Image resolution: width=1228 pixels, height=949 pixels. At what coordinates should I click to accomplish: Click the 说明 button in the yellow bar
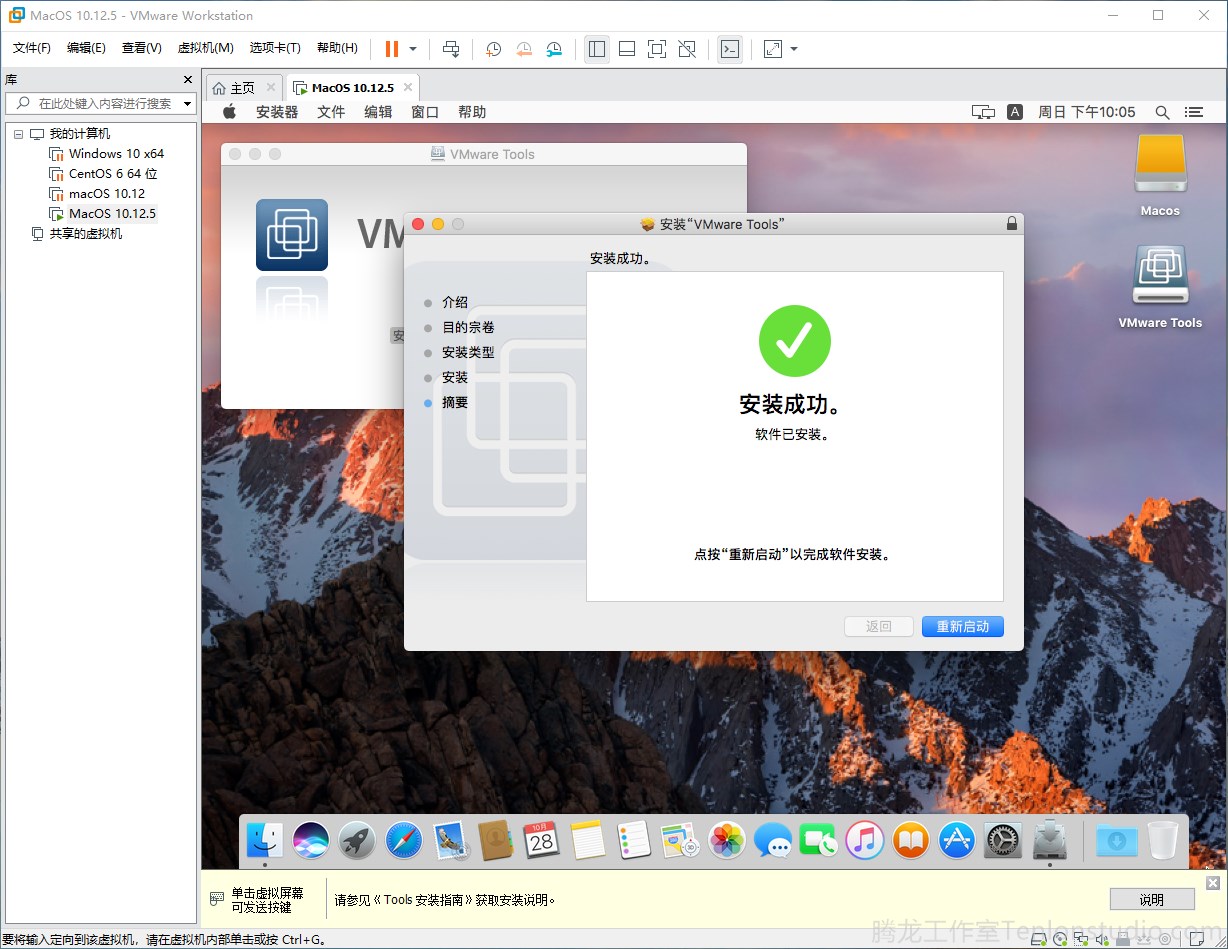pos(1152,899)
